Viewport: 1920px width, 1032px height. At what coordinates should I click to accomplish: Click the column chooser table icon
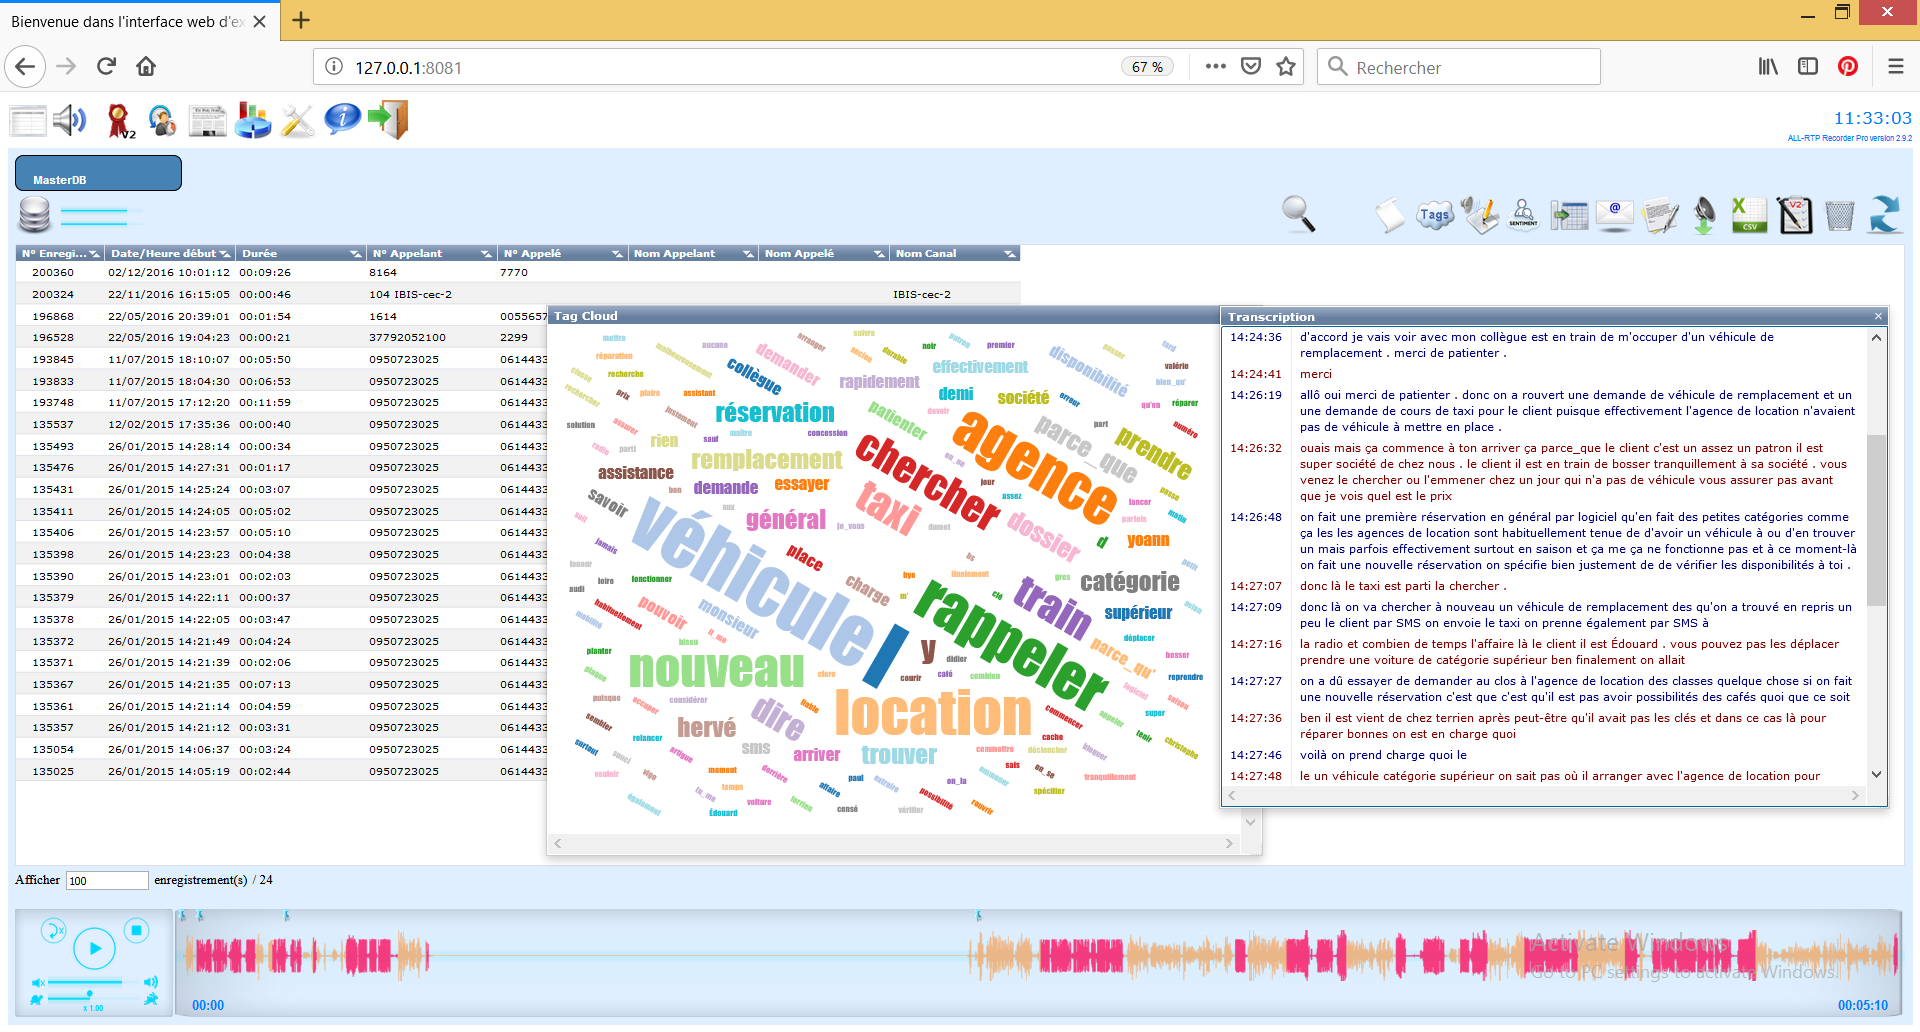(x=1569, y=215)
